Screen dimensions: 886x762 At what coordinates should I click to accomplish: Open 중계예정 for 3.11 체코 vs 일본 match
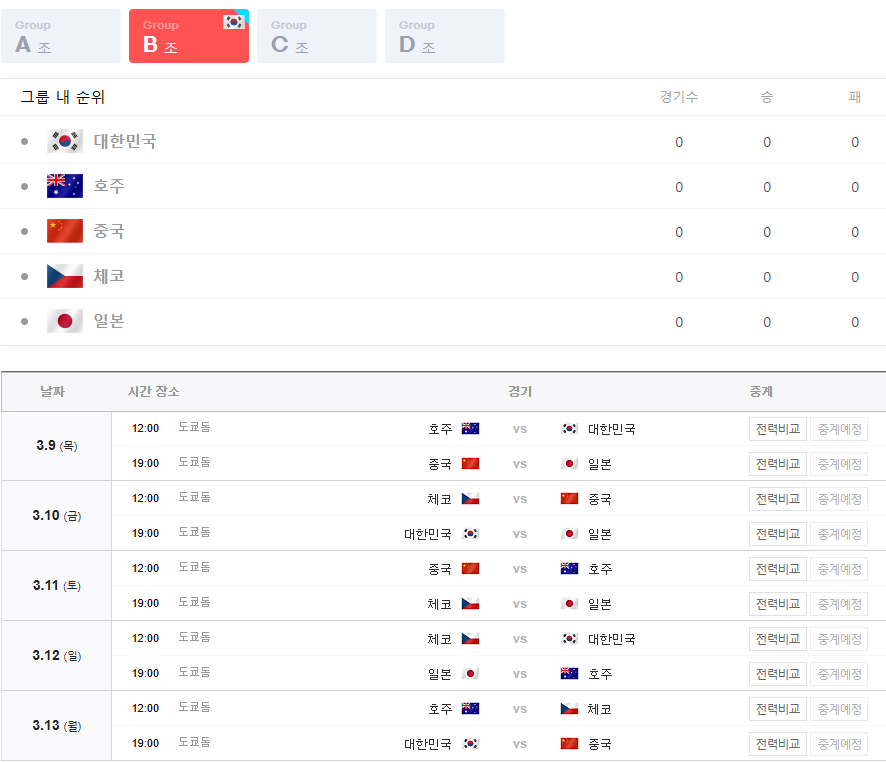pos(839,604)
